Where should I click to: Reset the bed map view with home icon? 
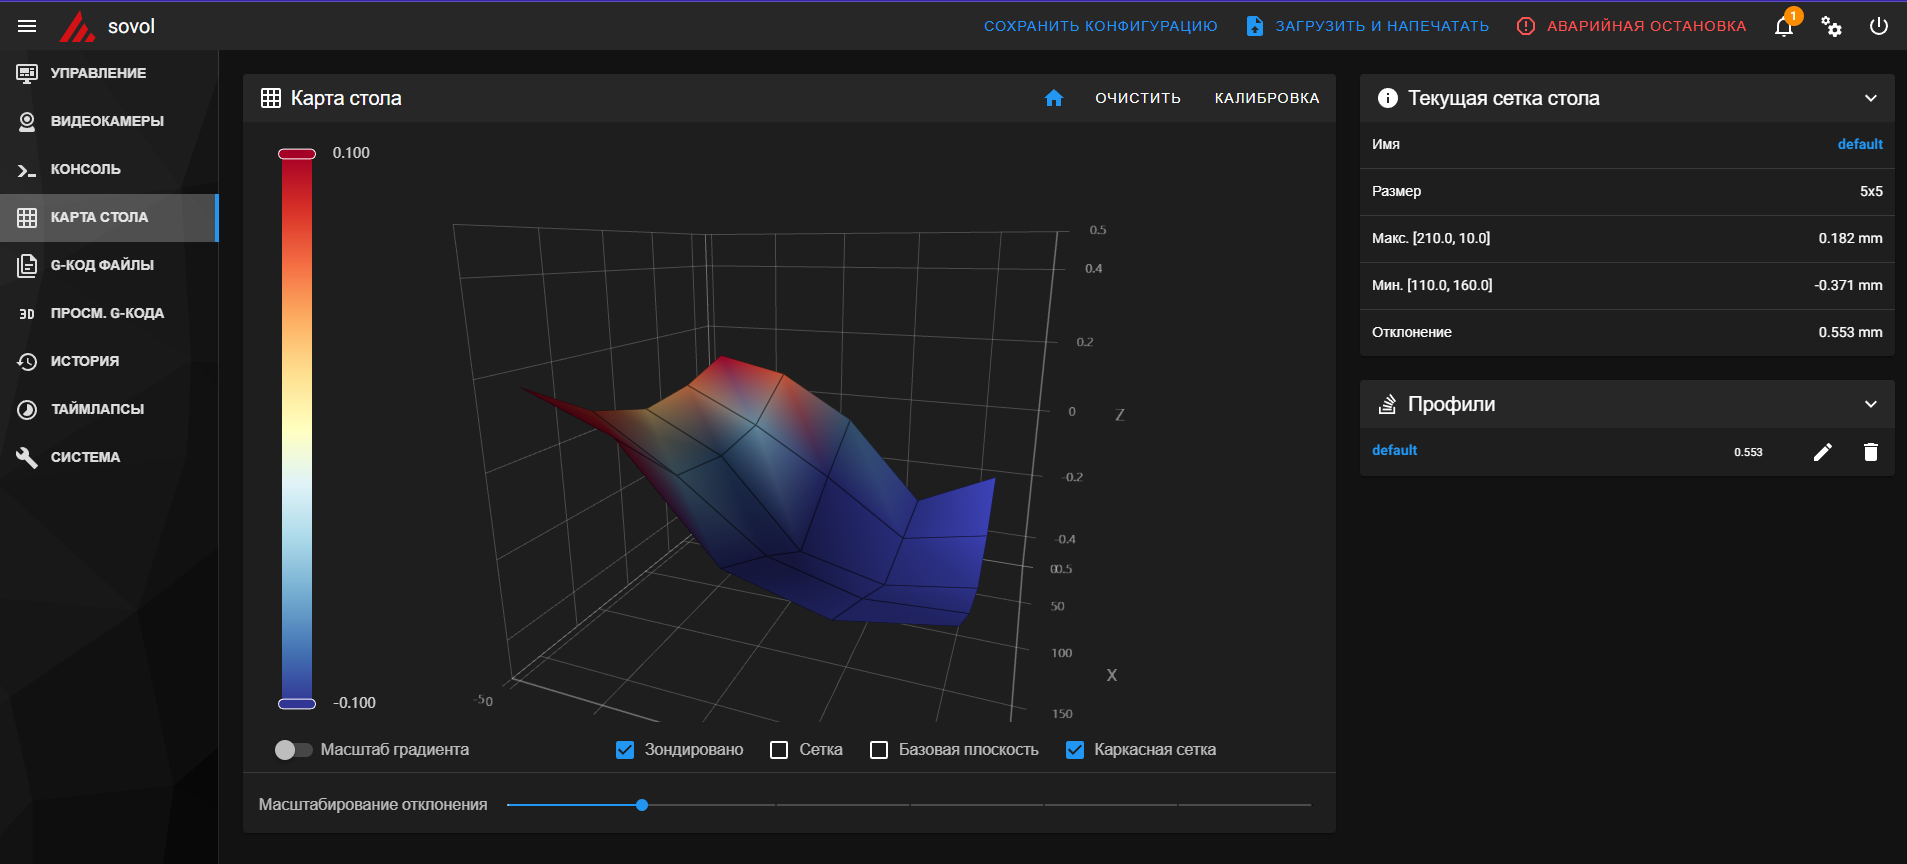pyautogui.click(x=1053, y=98)
